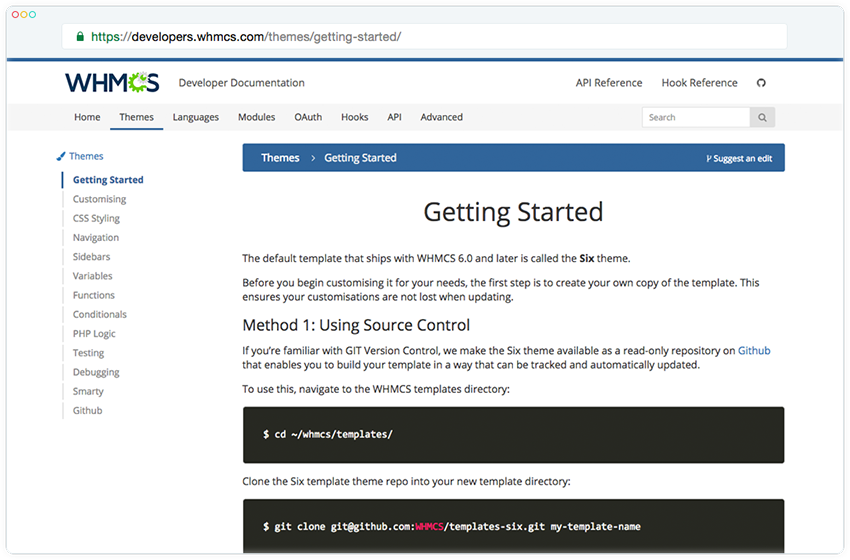Click the yellow window dot
This screenshot has width=850, height=560.
pyautogui.click(x=24, y=15)
